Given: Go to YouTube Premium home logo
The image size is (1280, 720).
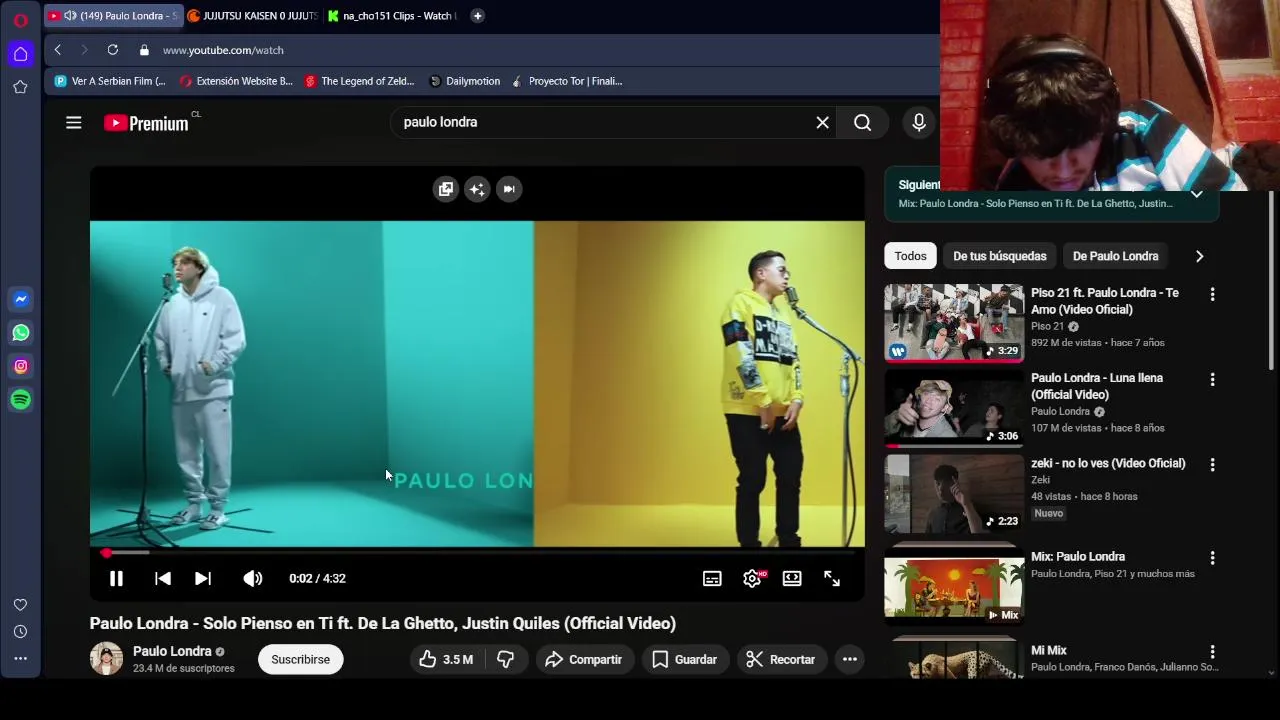Looking at the screenshot, I should [146, 123].
